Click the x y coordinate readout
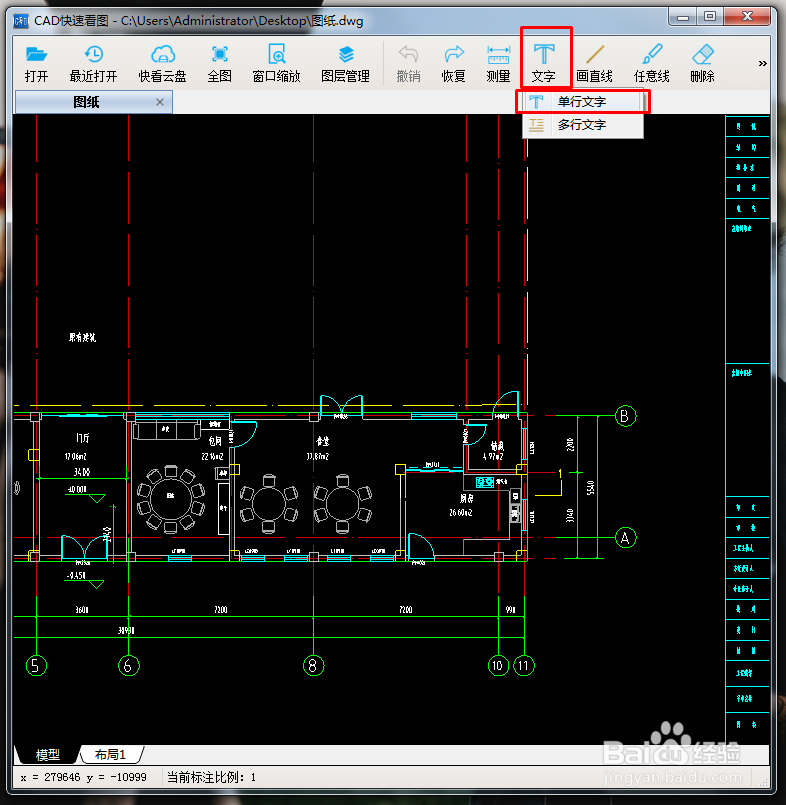This screenshot has width=786, height=805. (x=84, y=777)
